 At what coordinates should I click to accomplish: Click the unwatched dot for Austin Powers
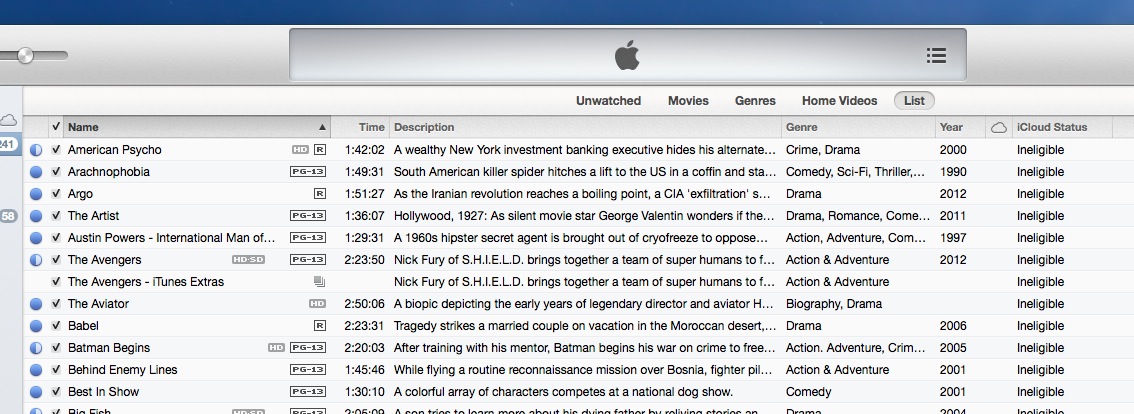[x=36, y=238]
